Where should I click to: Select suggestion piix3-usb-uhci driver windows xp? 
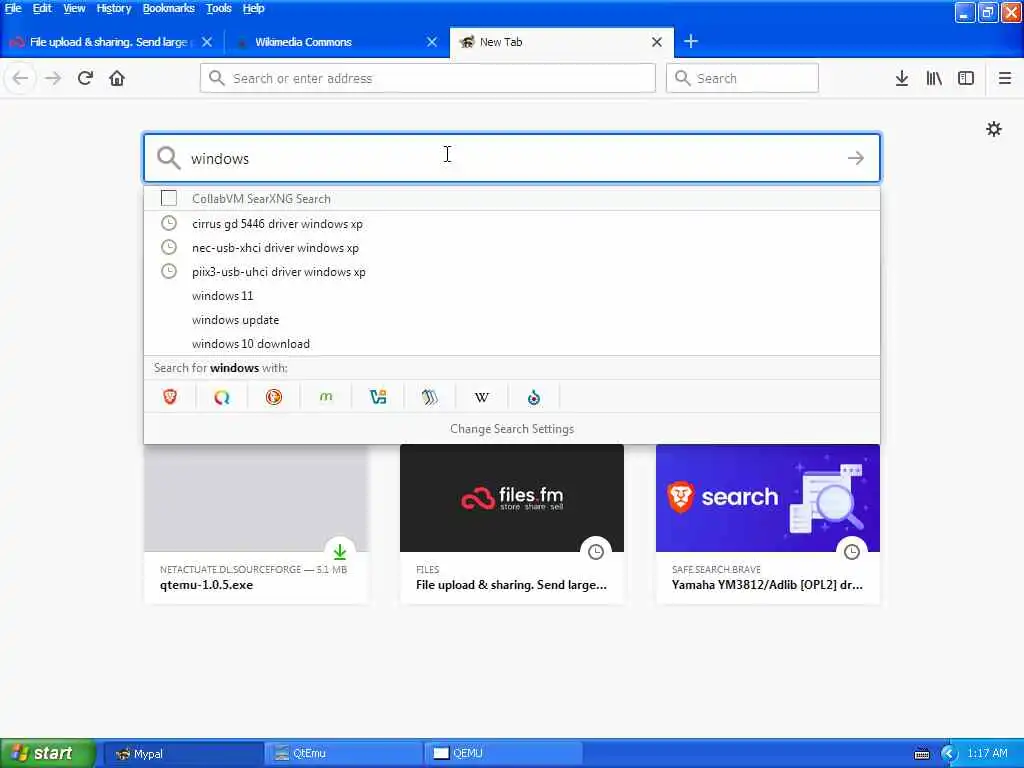511,272
